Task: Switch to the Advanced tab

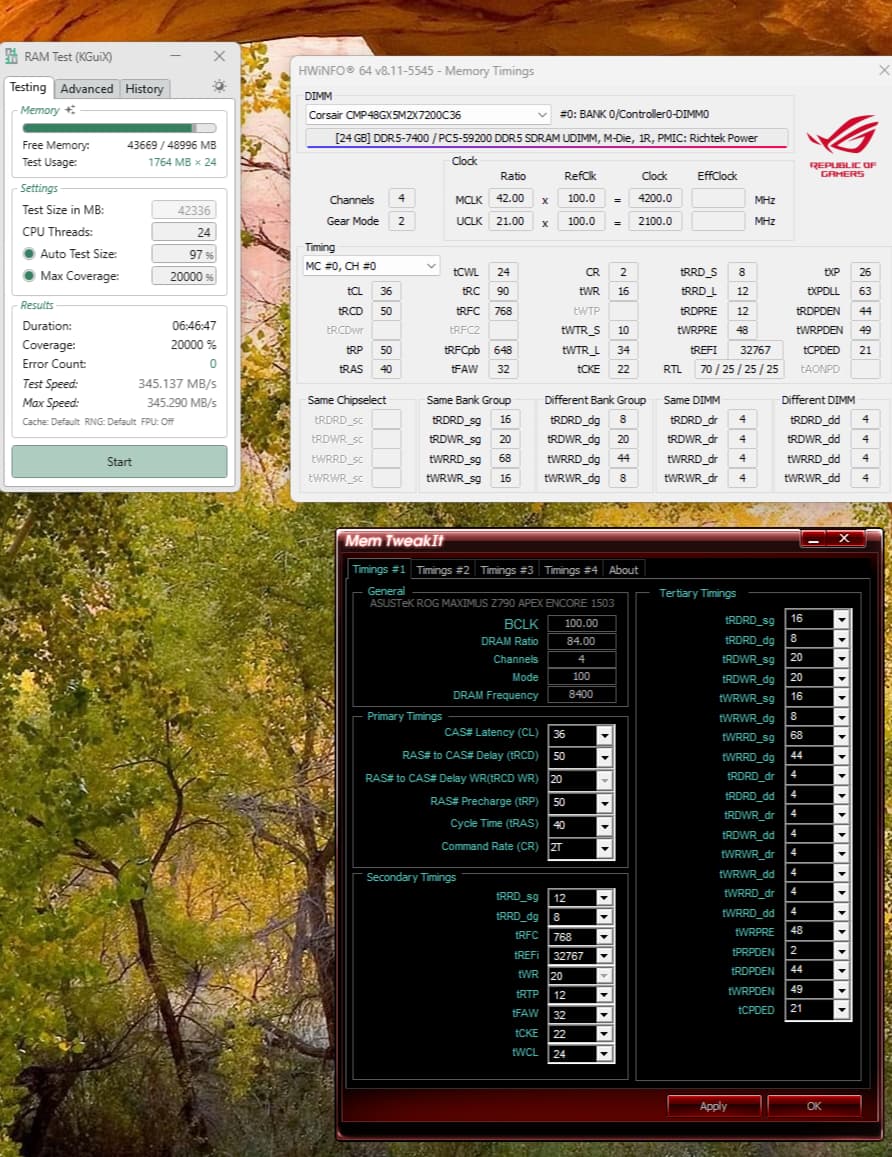Action: pos(87,89)
